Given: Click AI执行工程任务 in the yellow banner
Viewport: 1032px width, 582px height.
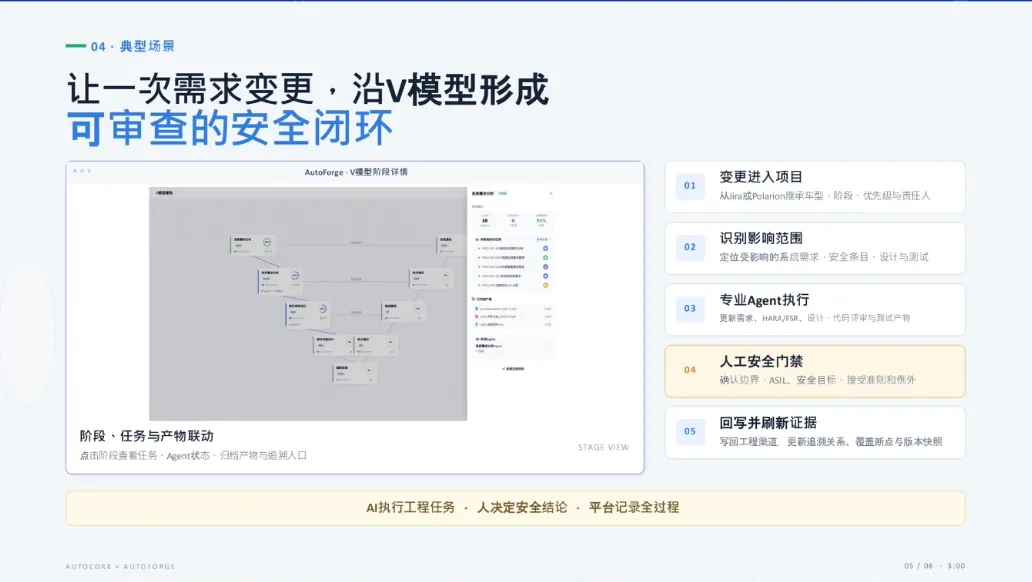Looking at the screenshot, I should click(410, 508).
